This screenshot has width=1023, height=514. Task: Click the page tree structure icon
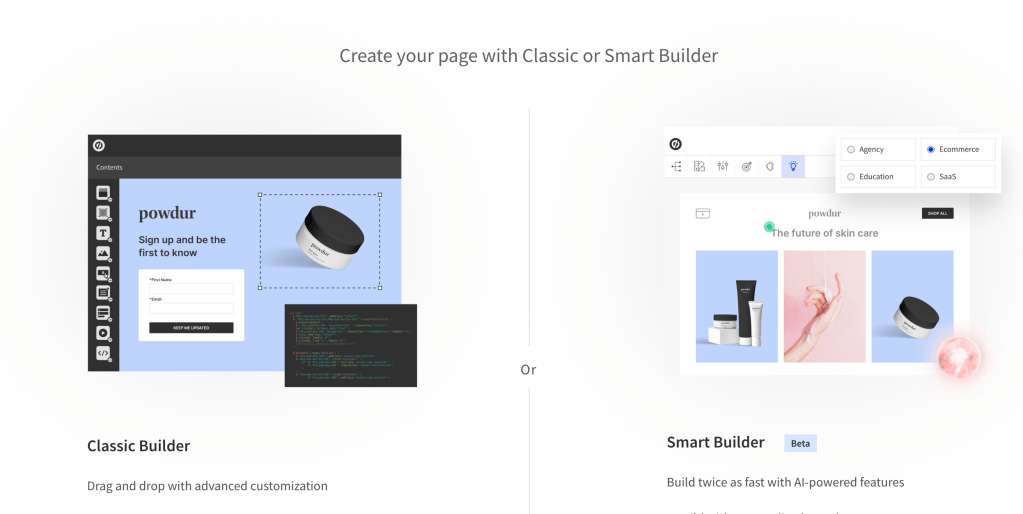click(x=676, y=166)
